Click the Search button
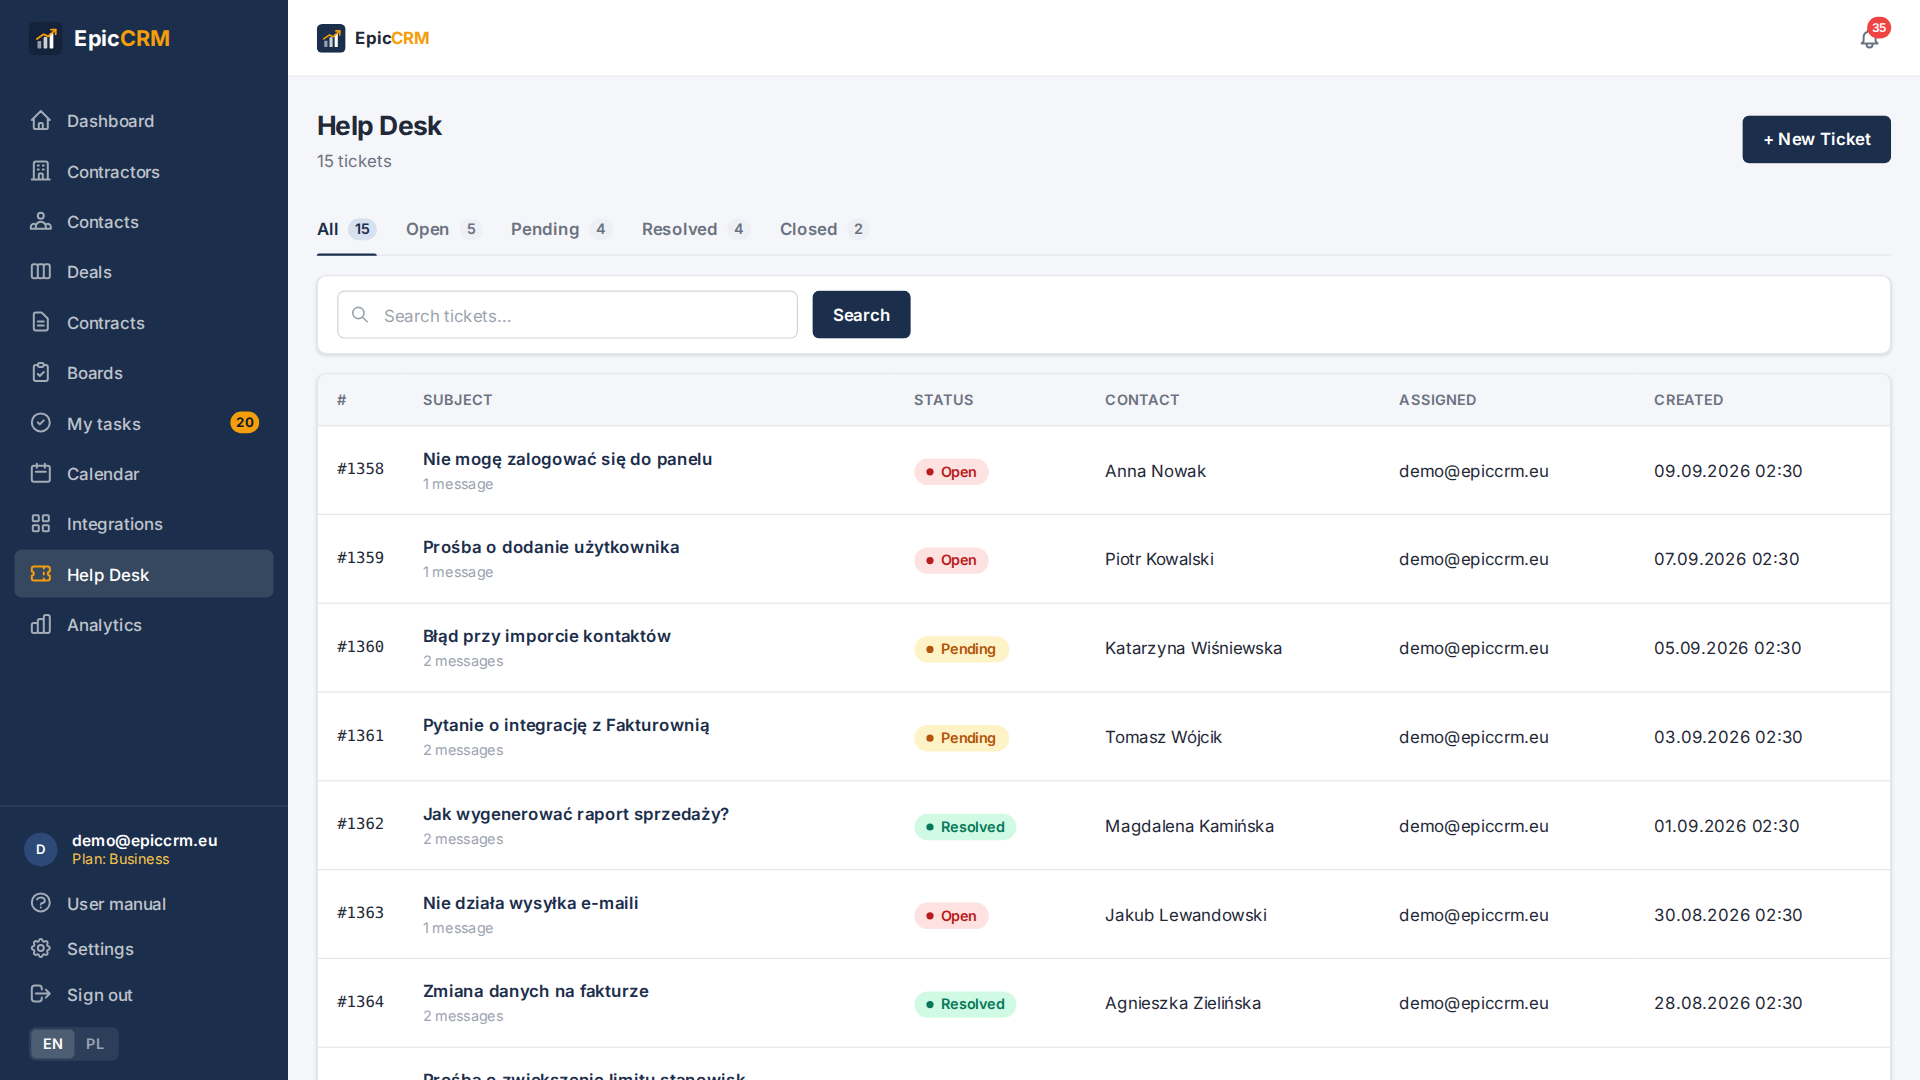This screenshot has height=1080, width=1920. (861, 314)
